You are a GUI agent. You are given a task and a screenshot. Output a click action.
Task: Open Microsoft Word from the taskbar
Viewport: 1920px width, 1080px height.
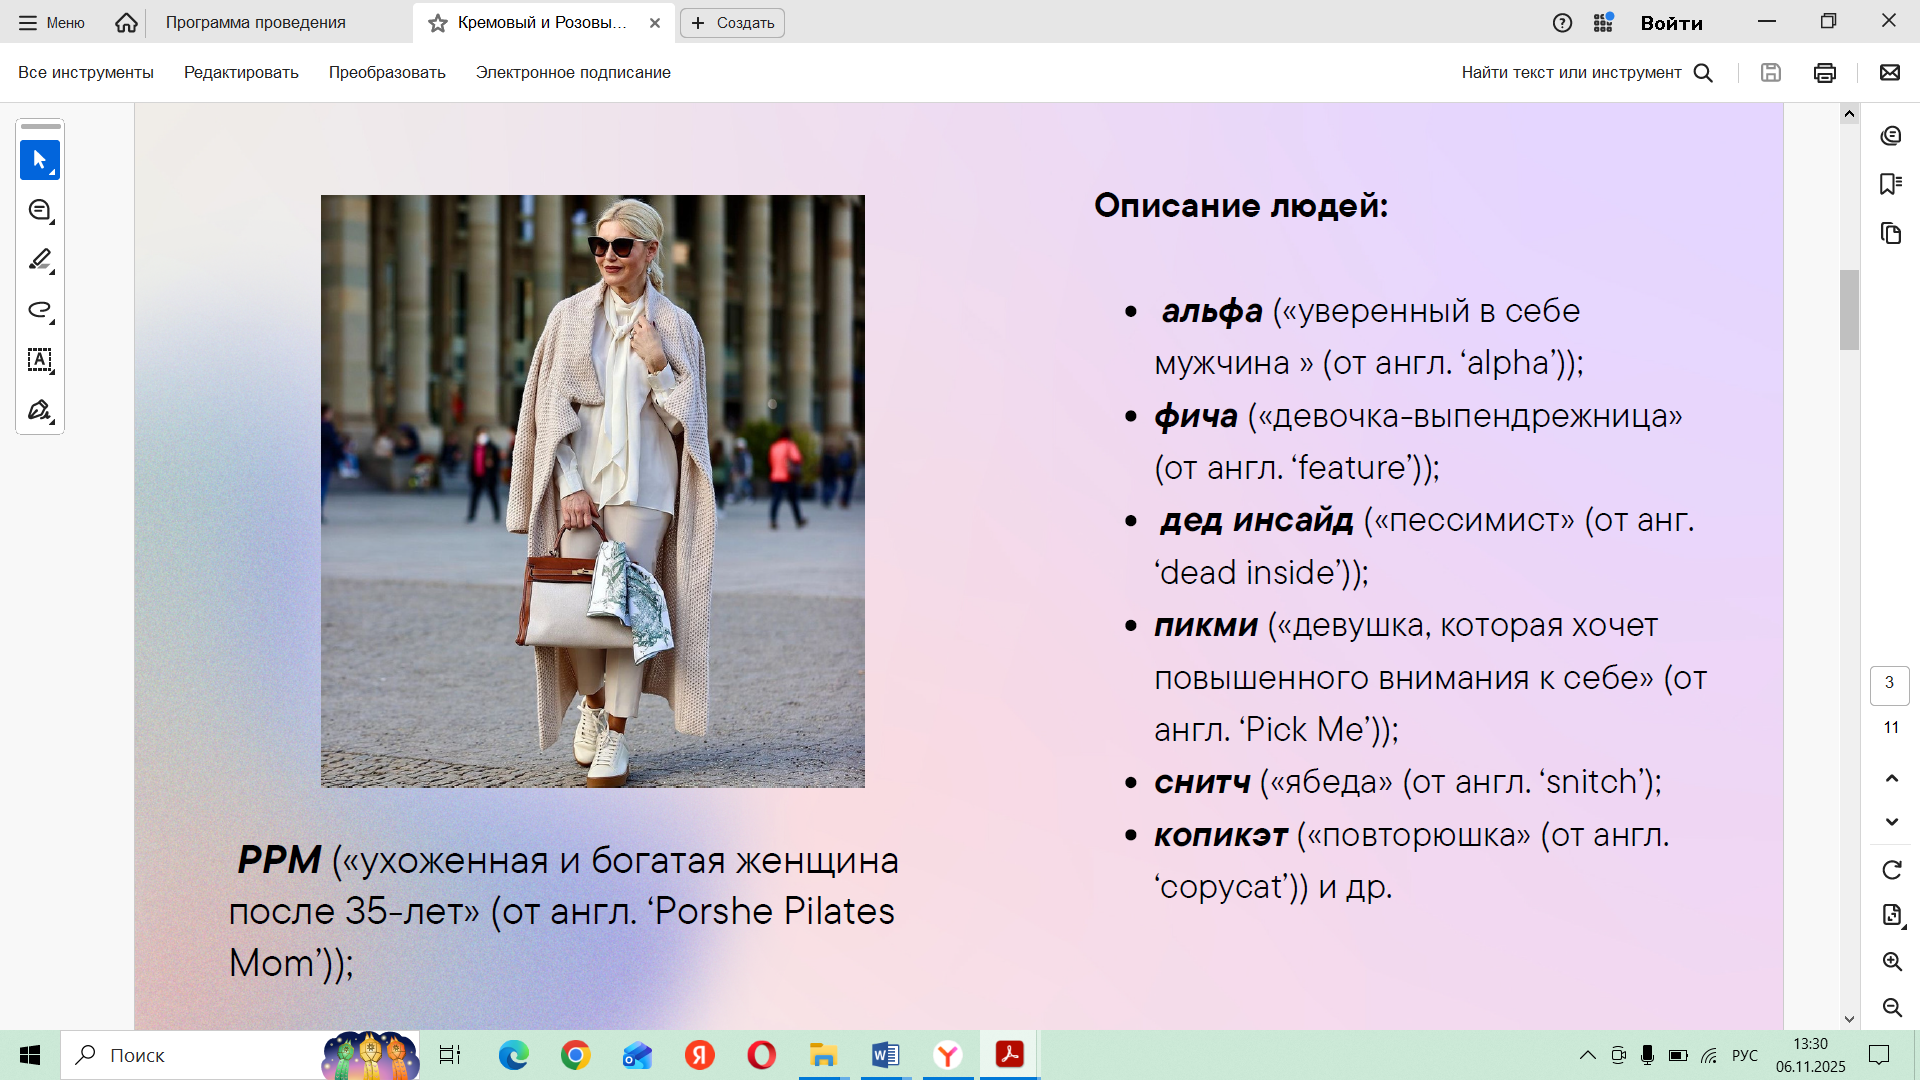tap(885, 1055)
